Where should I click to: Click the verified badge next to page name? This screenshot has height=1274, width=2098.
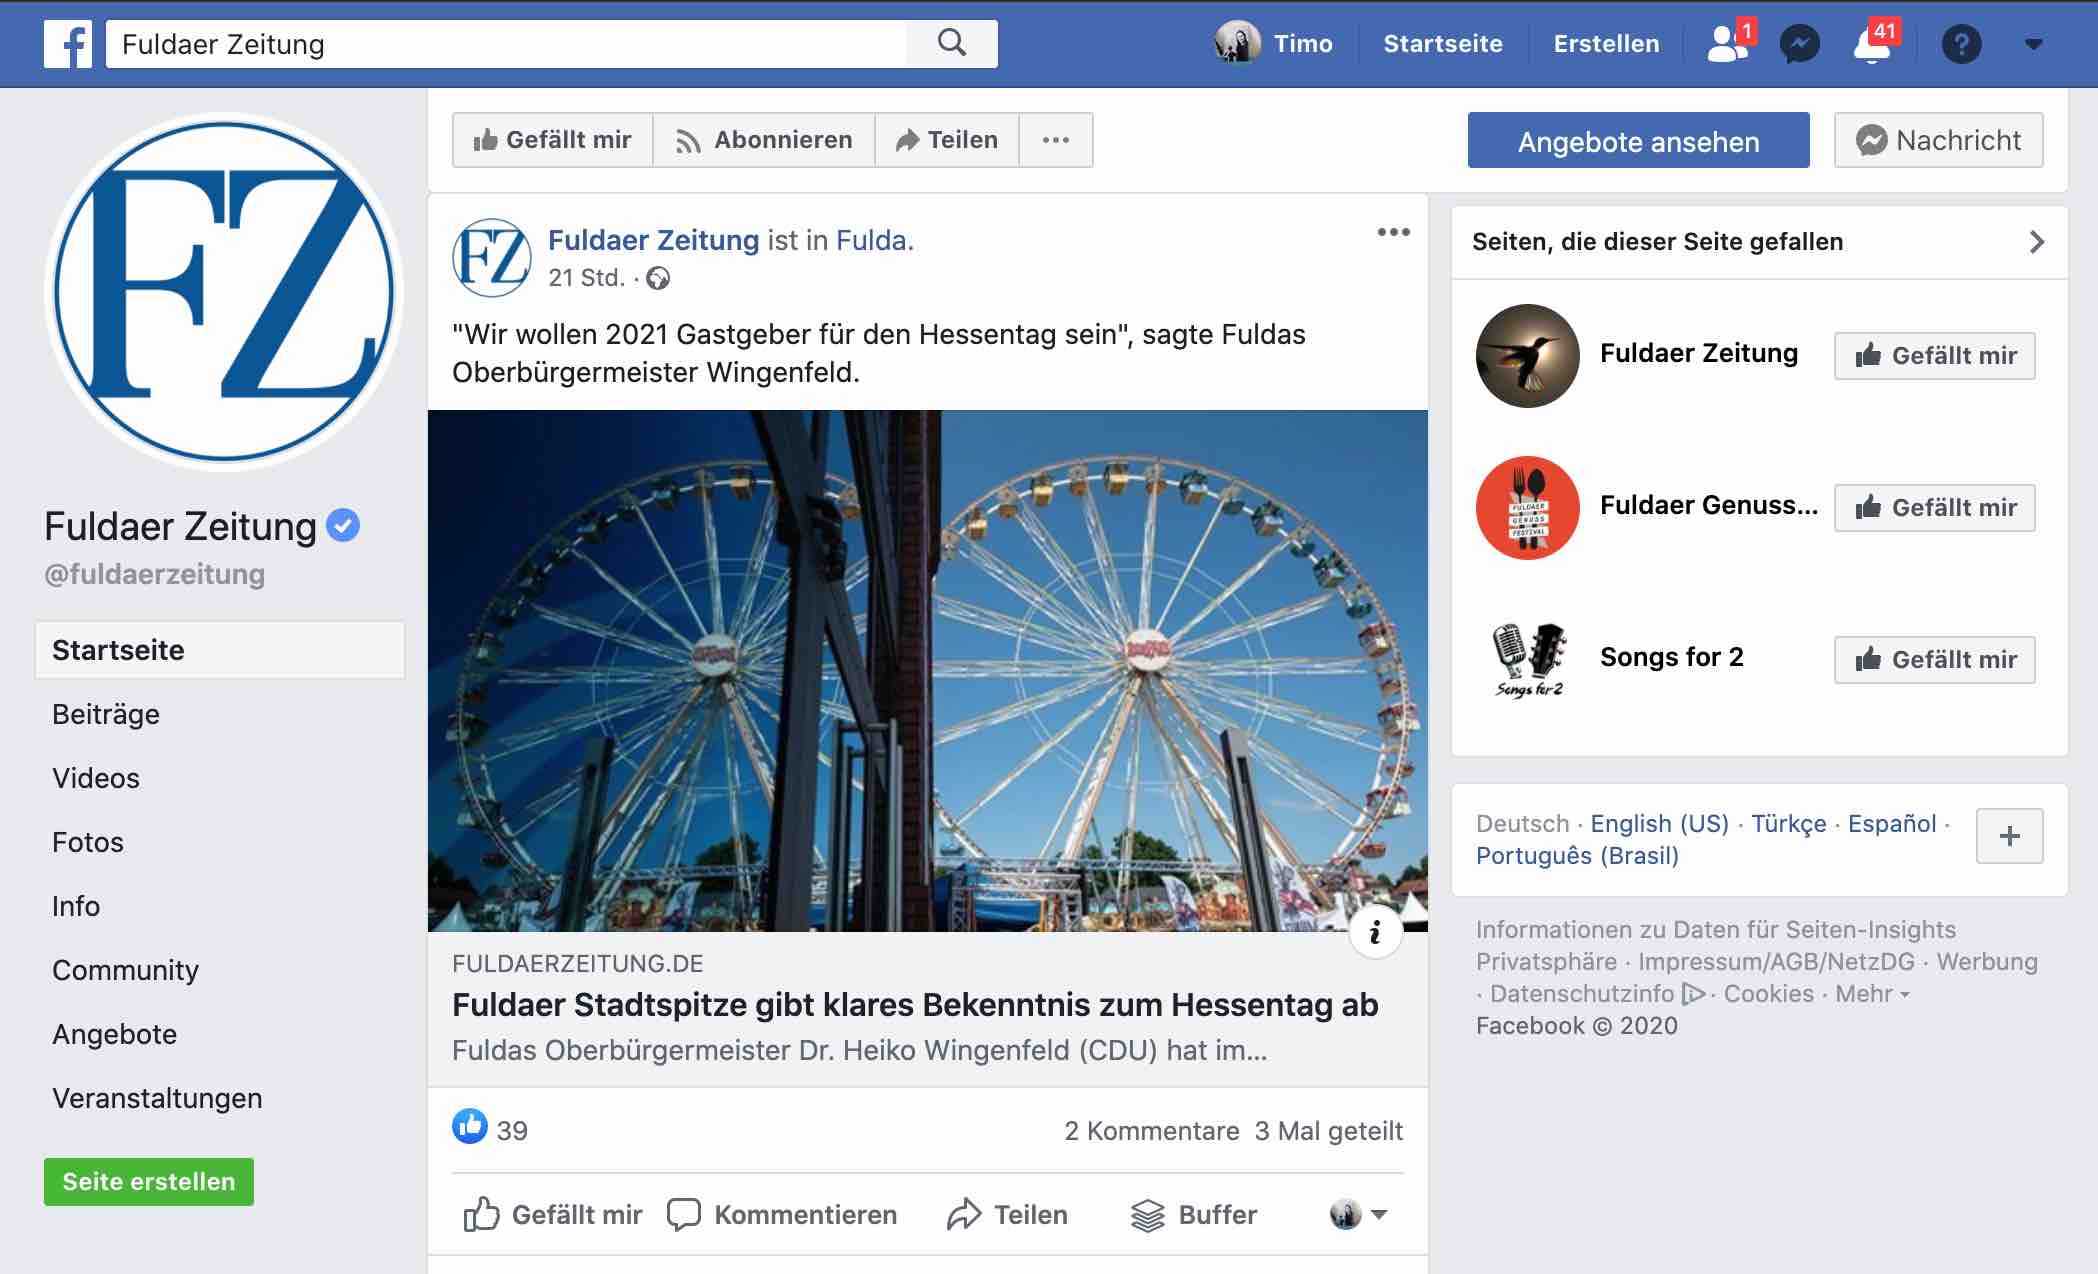(343, 525)
